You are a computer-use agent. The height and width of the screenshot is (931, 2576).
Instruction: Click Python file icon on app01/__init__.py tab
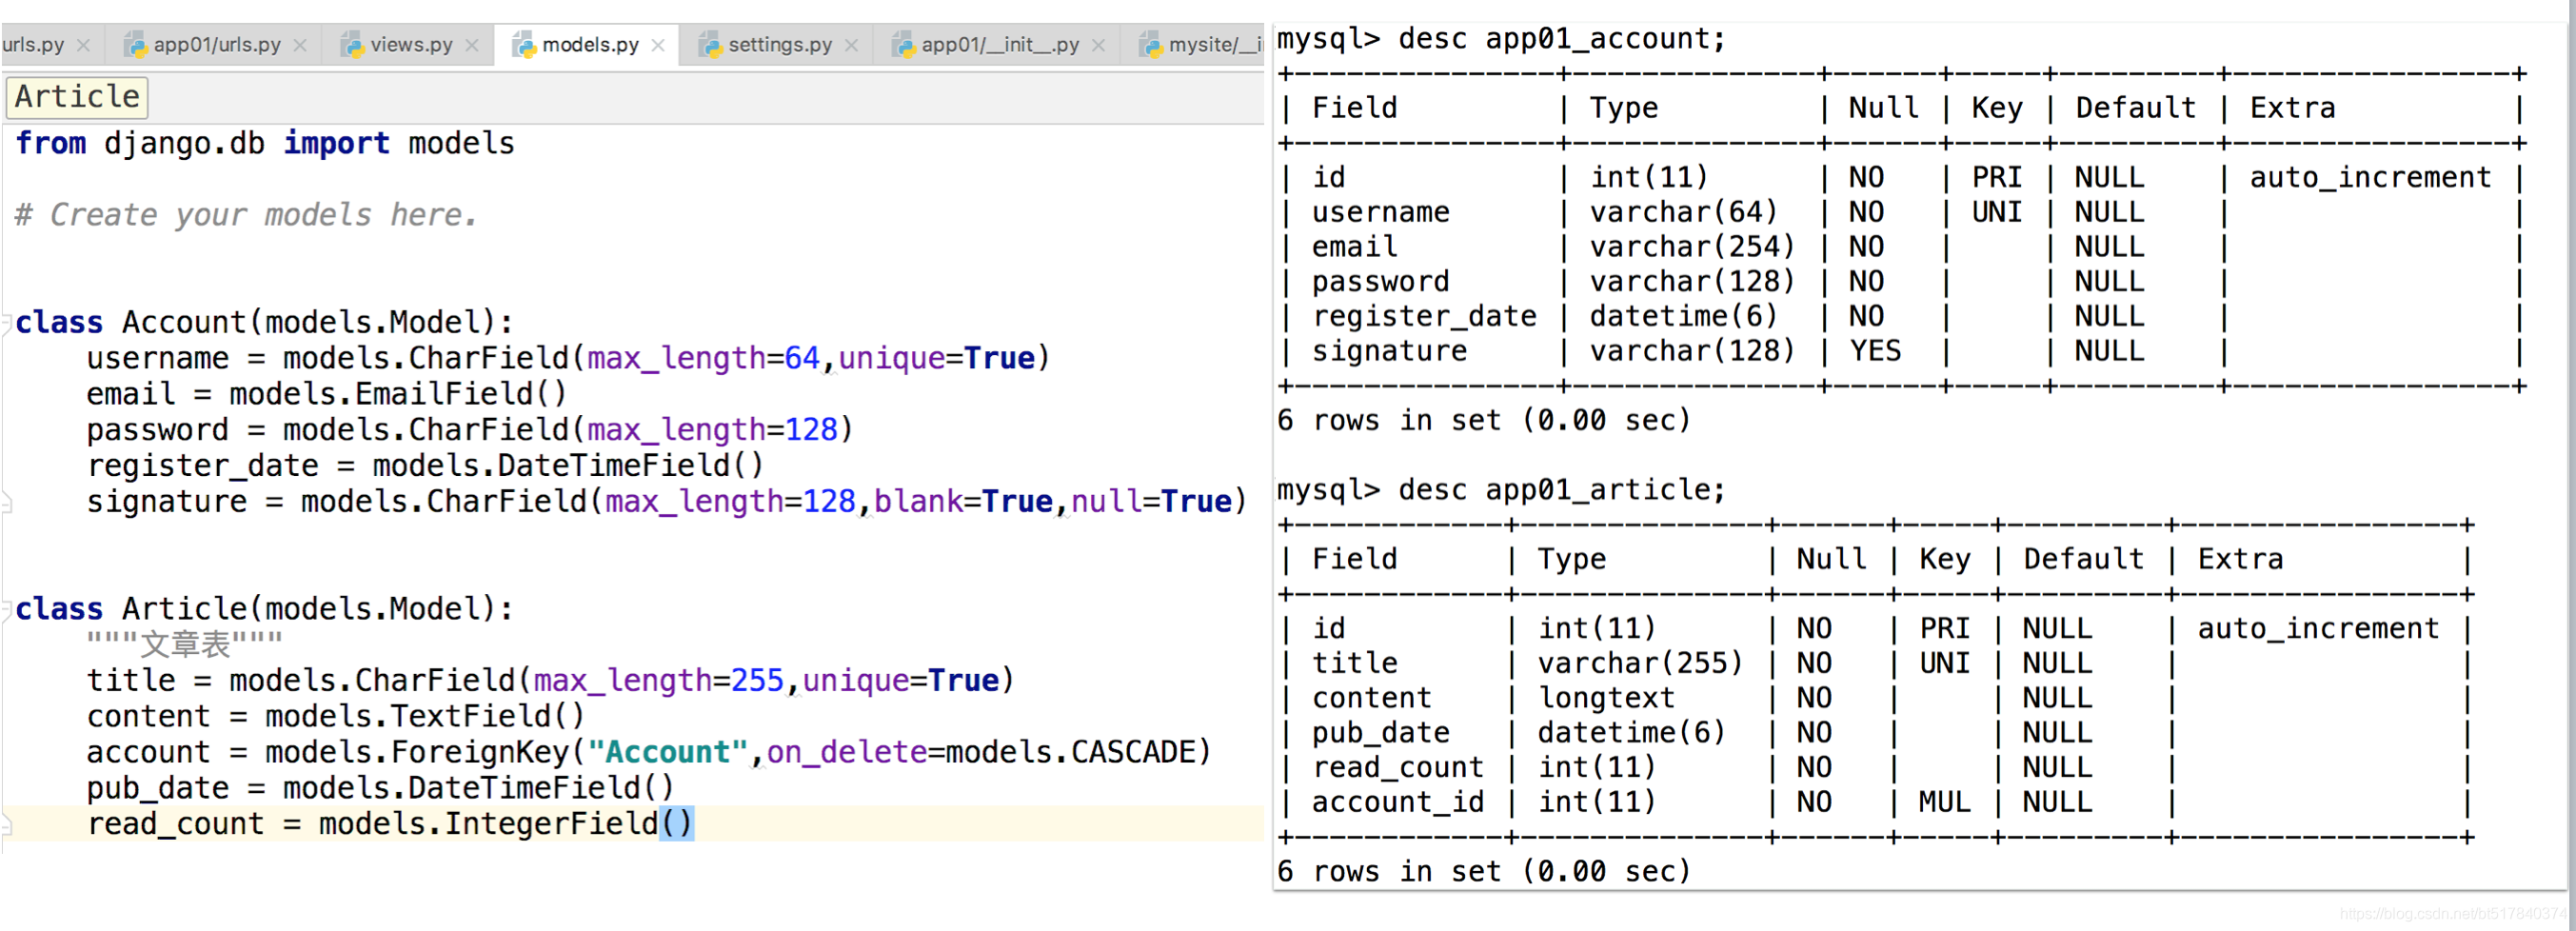(x=903, y=45)
